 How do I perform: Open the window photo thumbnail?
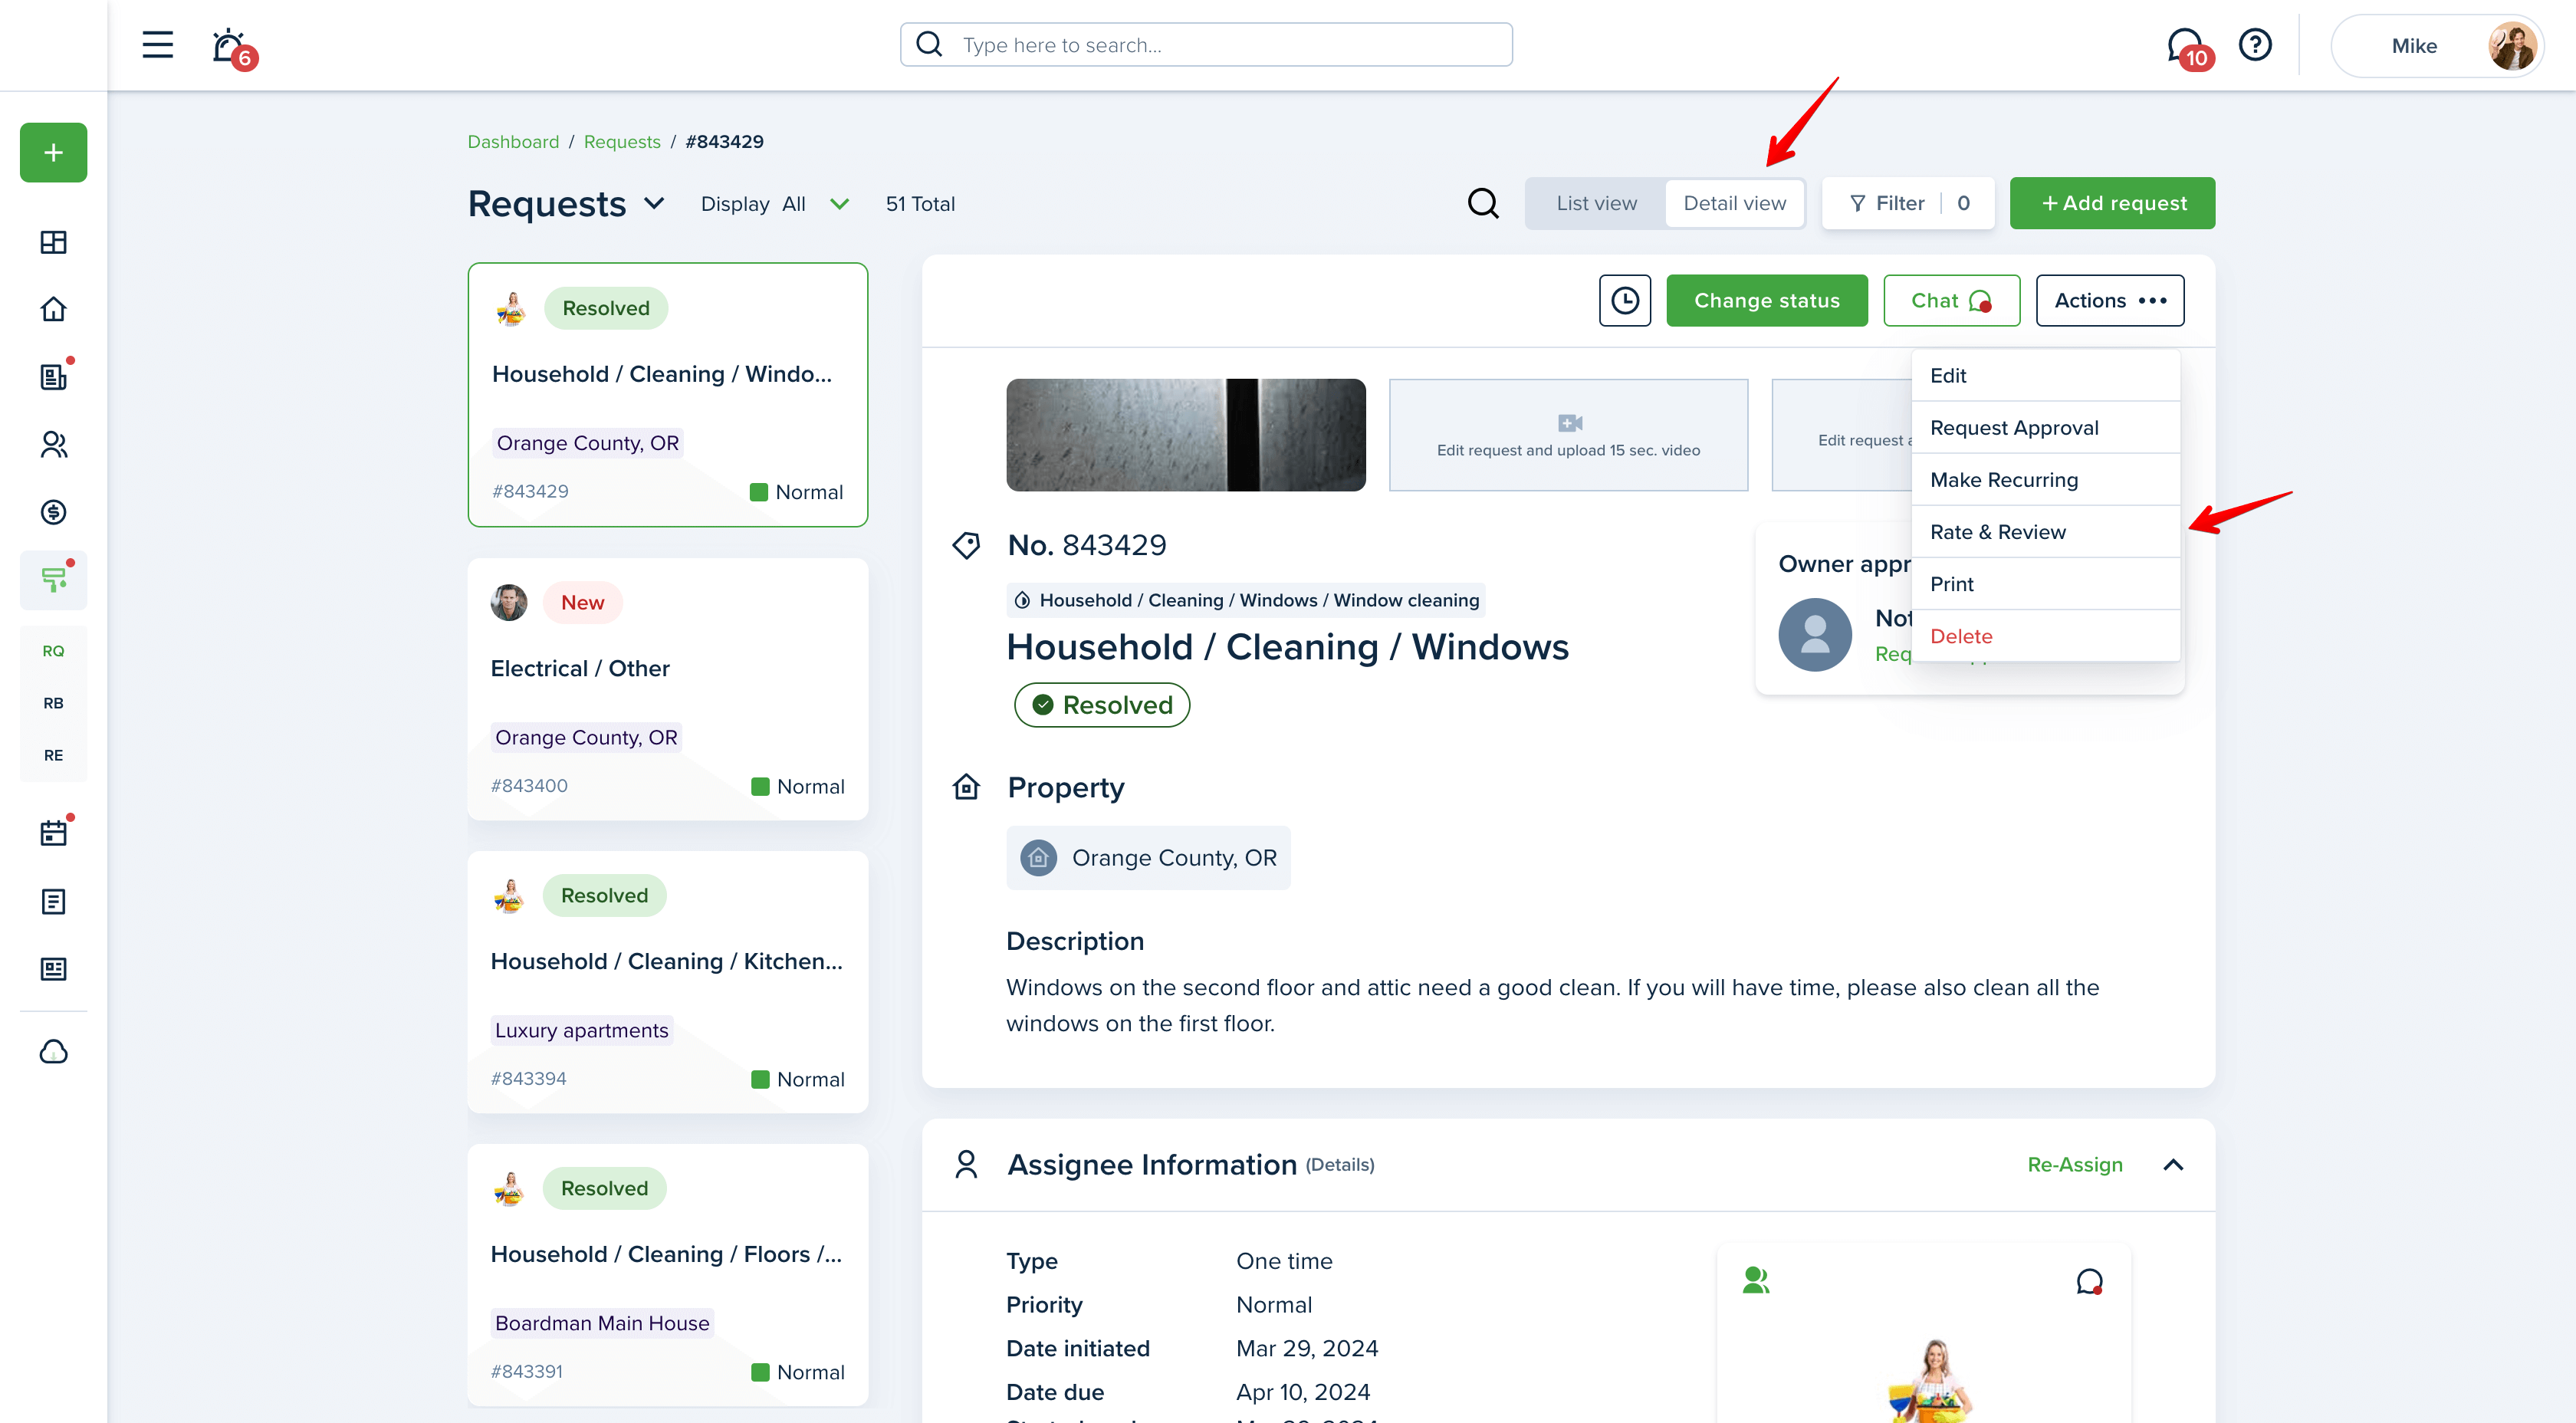(1185, 435)
